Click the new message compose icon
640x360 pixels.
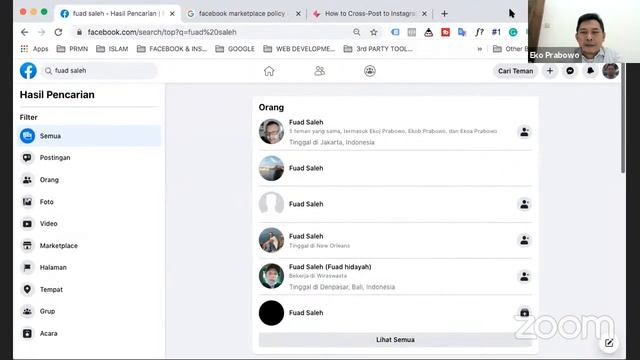tap(609, 343)
